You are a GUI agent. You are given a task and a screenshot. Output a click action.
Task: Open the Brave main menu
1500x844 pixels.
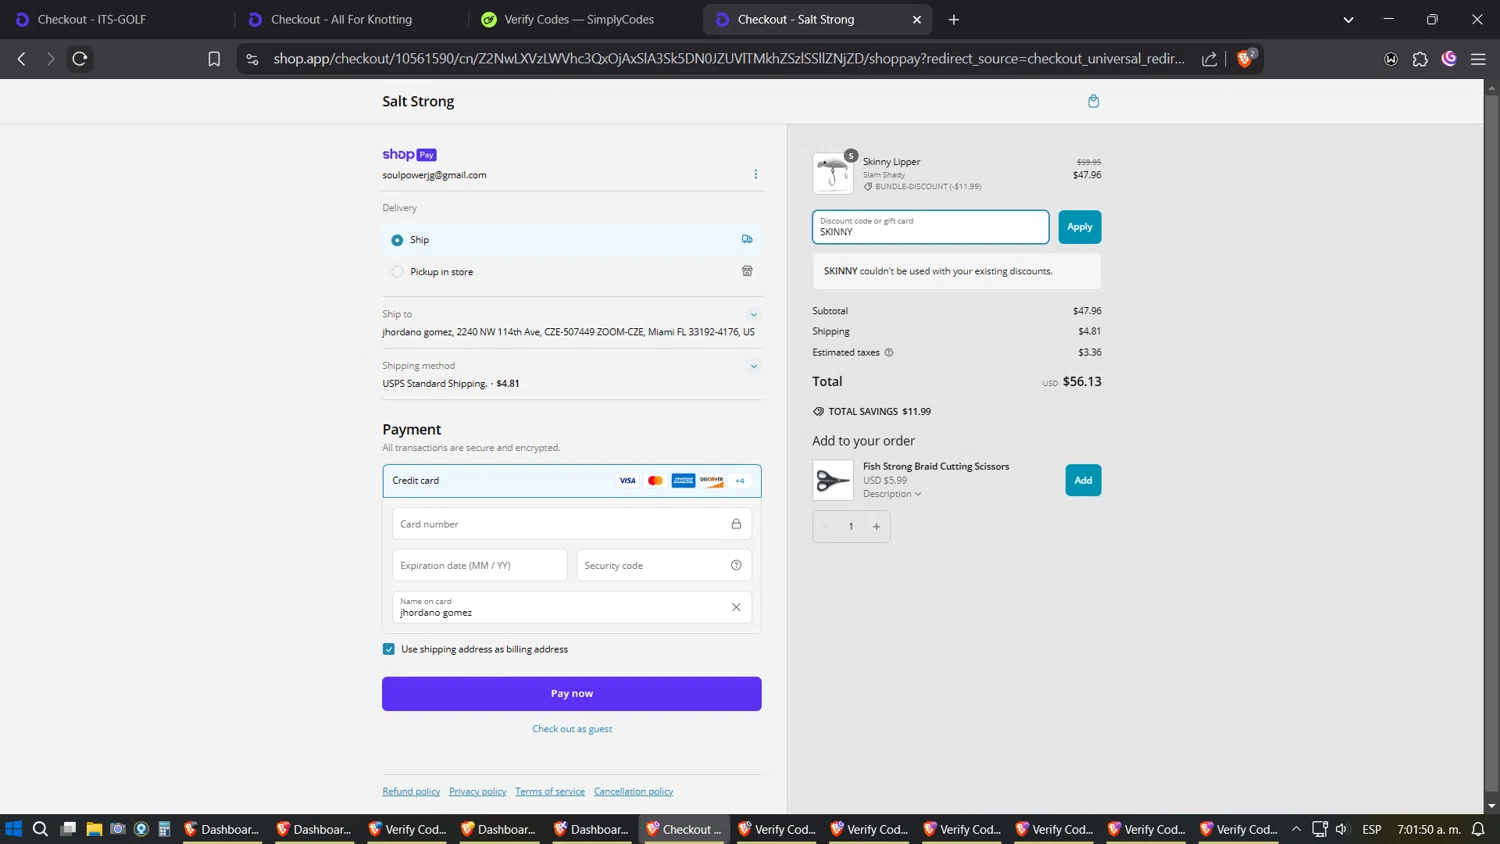1478,59
